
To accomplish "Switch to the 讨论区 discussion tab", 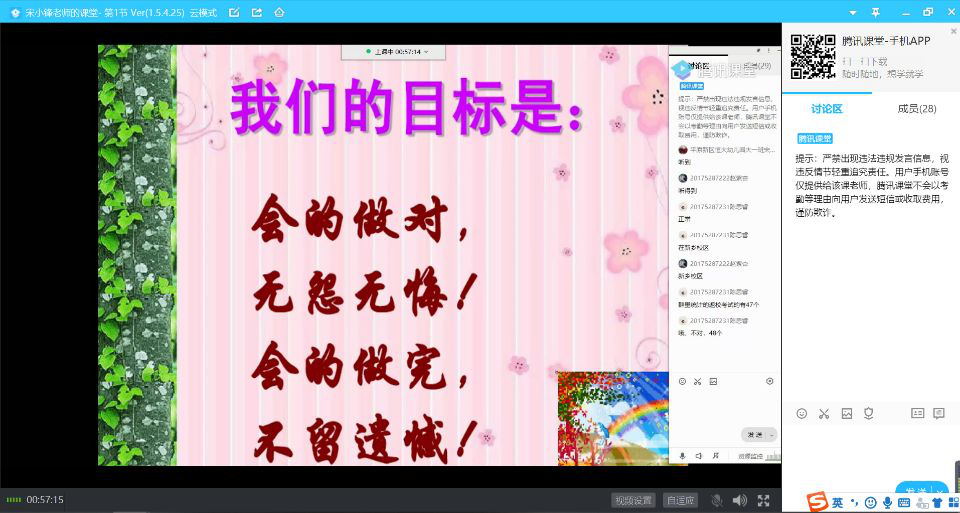I will tap(826, 108).
